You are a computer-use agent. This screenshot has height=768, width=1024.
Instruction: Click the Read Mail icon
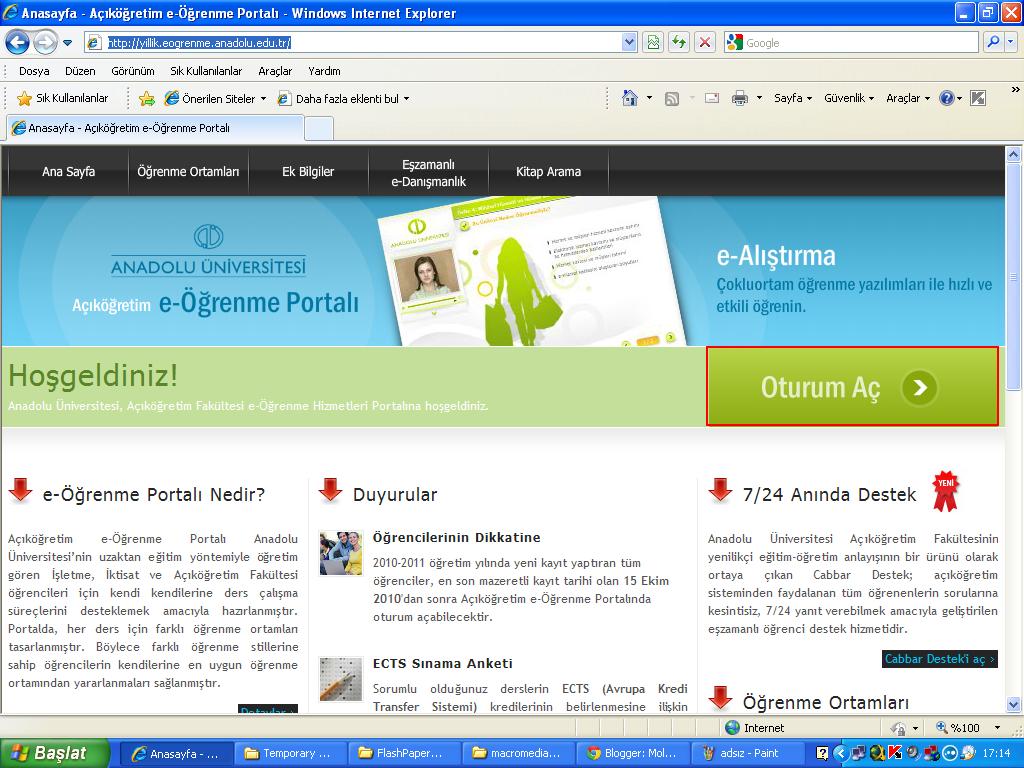[712, 99]
